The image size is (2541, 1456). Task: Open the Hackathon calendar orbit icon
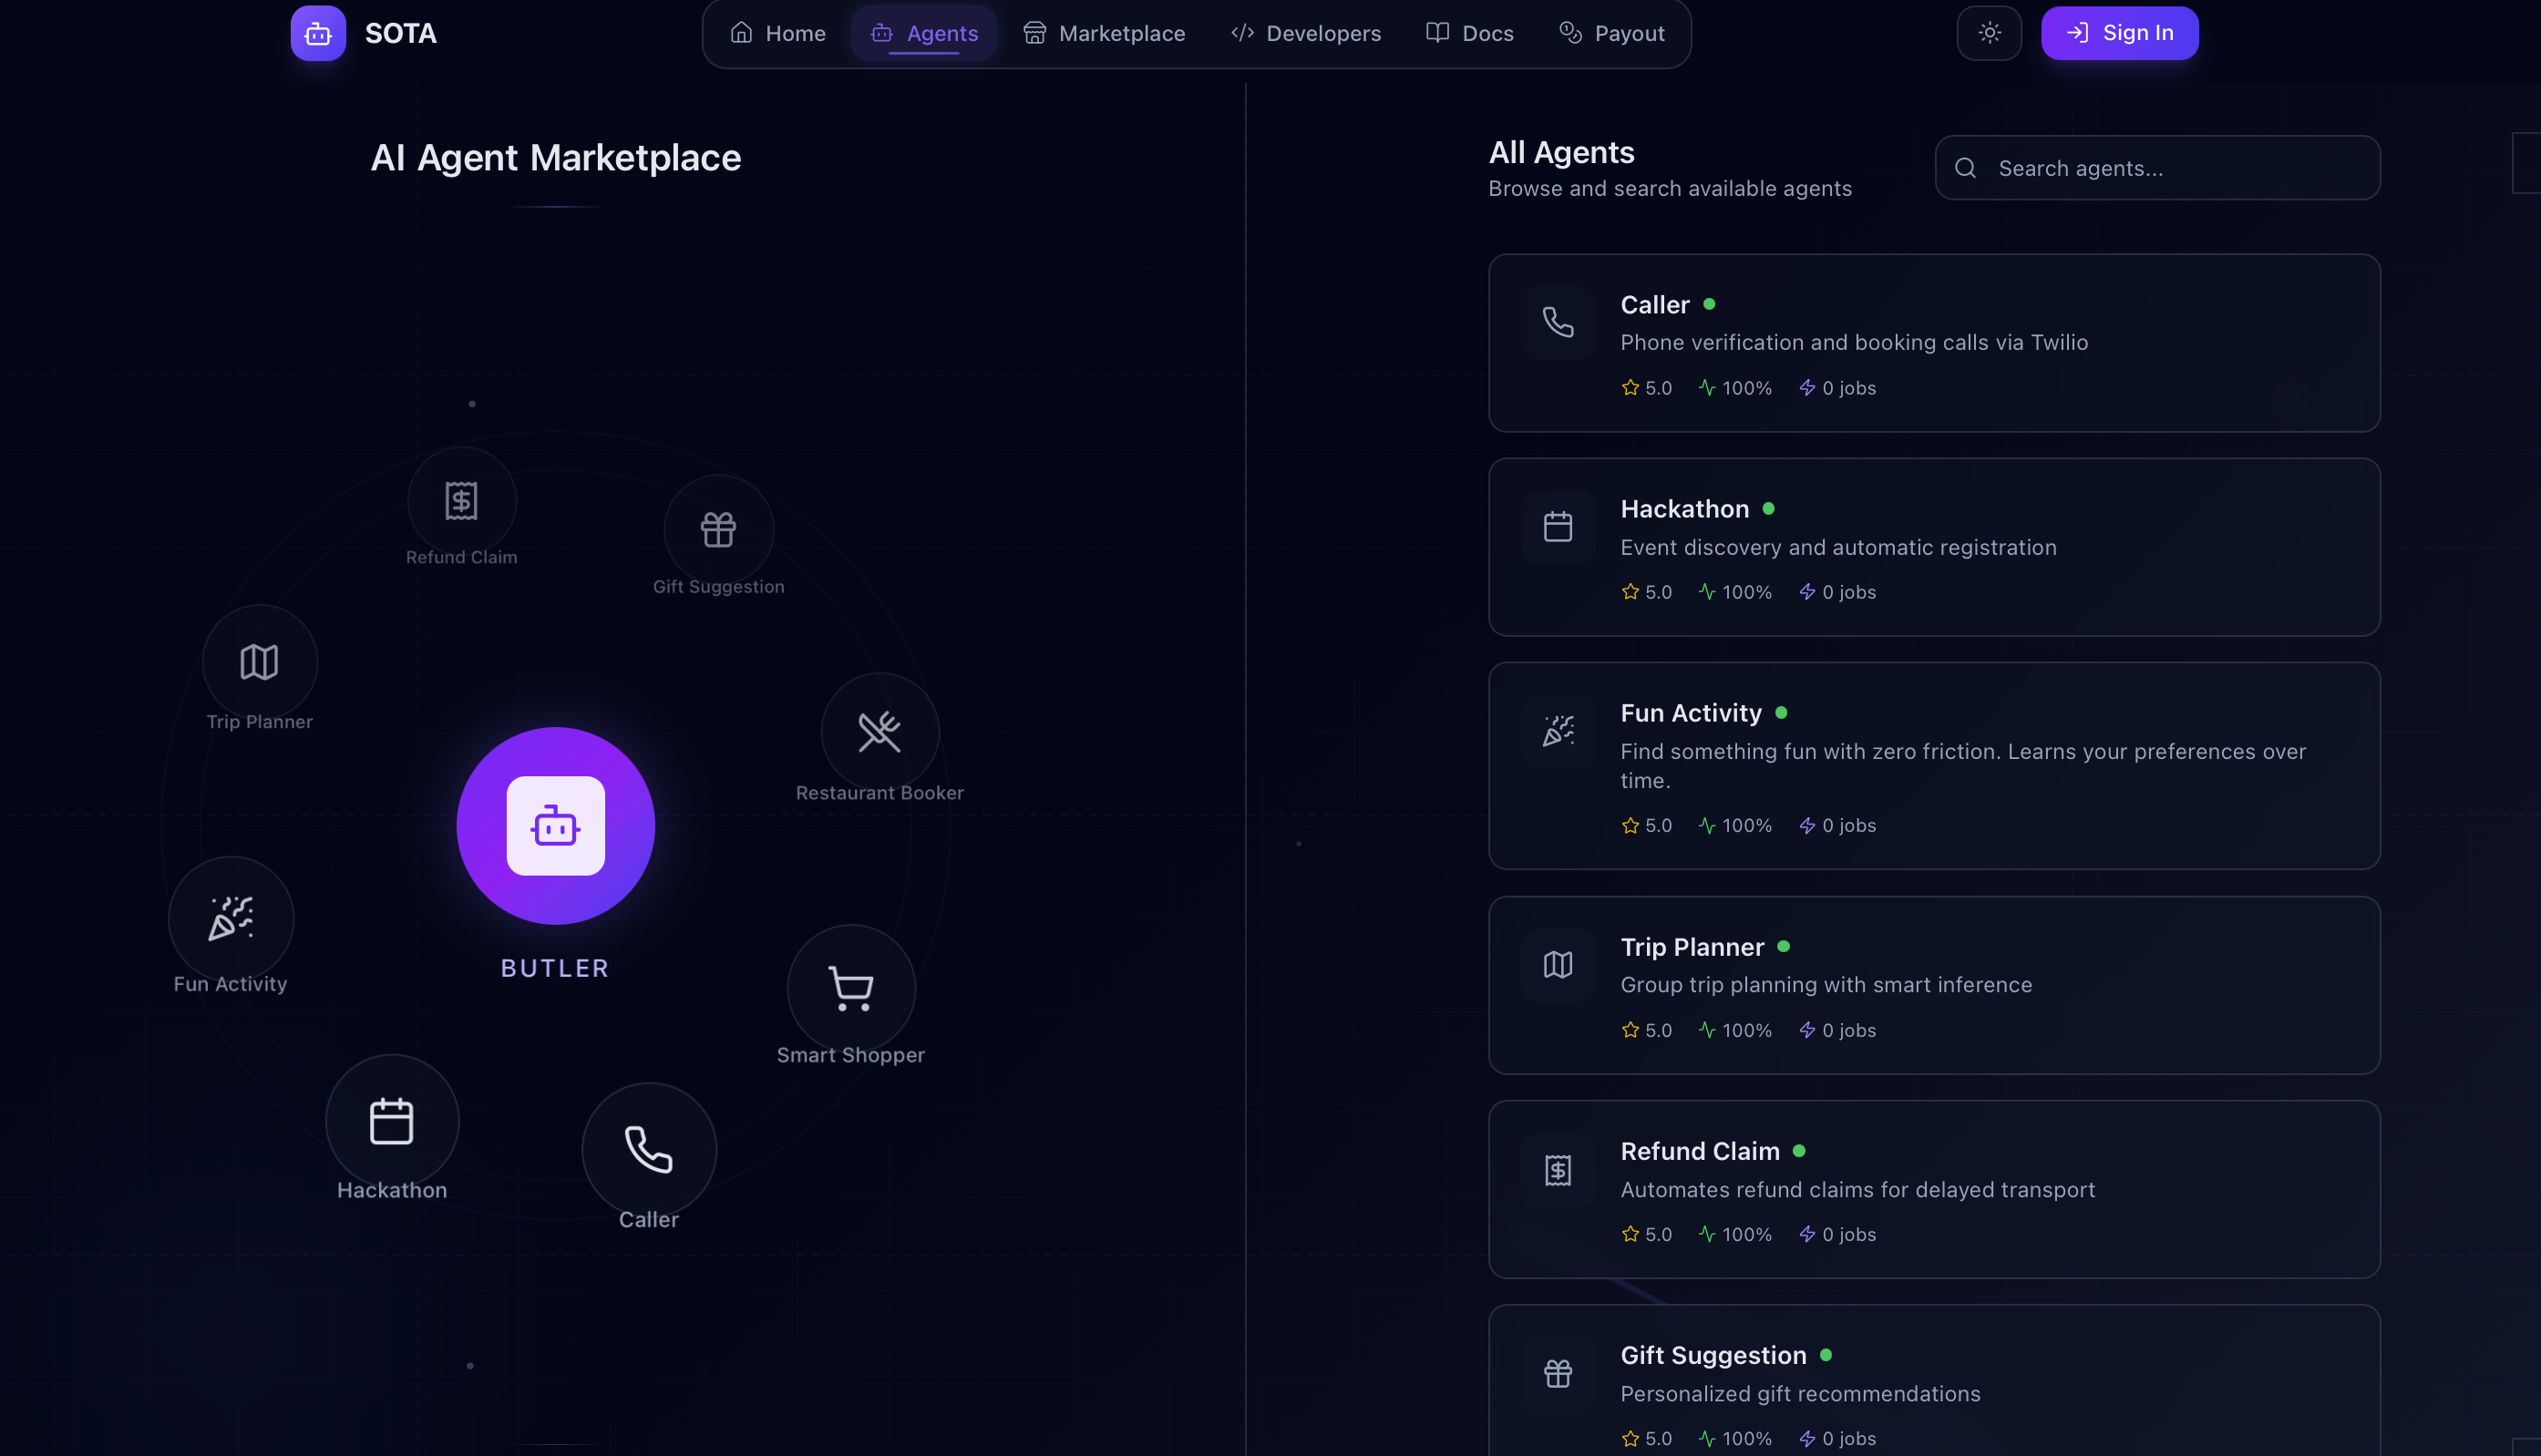pyautogui.click(x=392, y=1121)
